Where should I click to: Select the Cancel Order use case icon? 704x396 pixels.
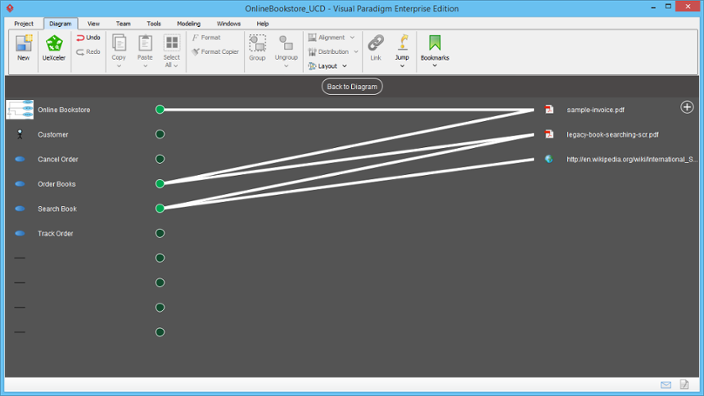(20, 159)
